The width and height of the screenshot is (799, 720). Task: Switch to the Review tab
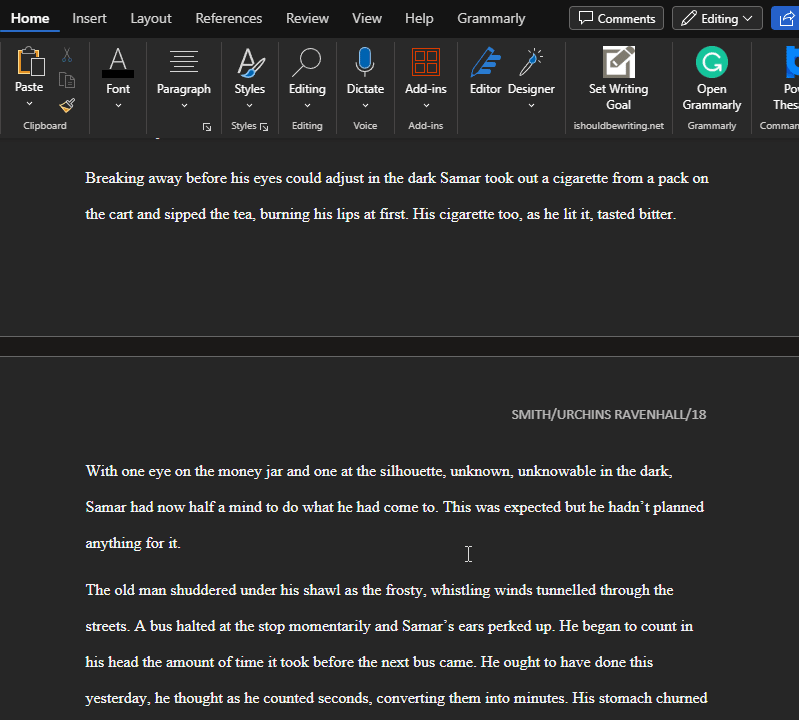307,18
